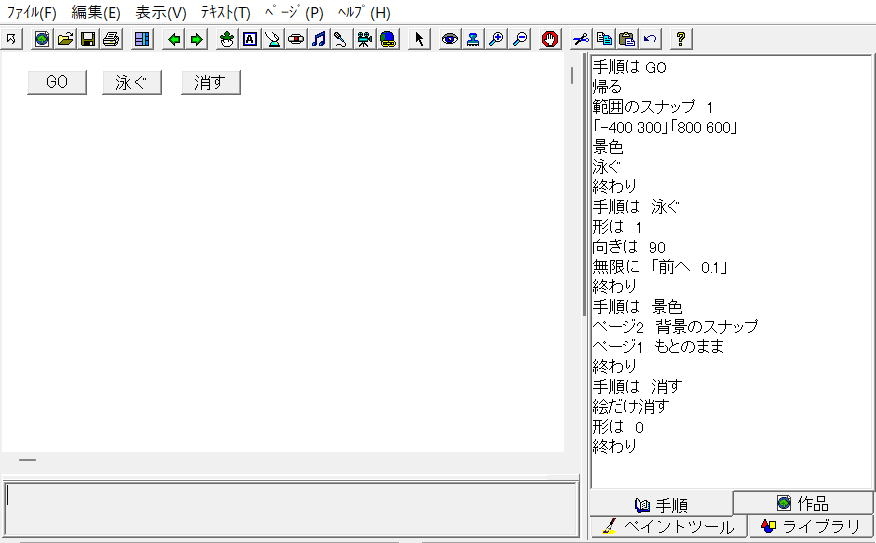Click the GO button on the page

click(57, 82)
